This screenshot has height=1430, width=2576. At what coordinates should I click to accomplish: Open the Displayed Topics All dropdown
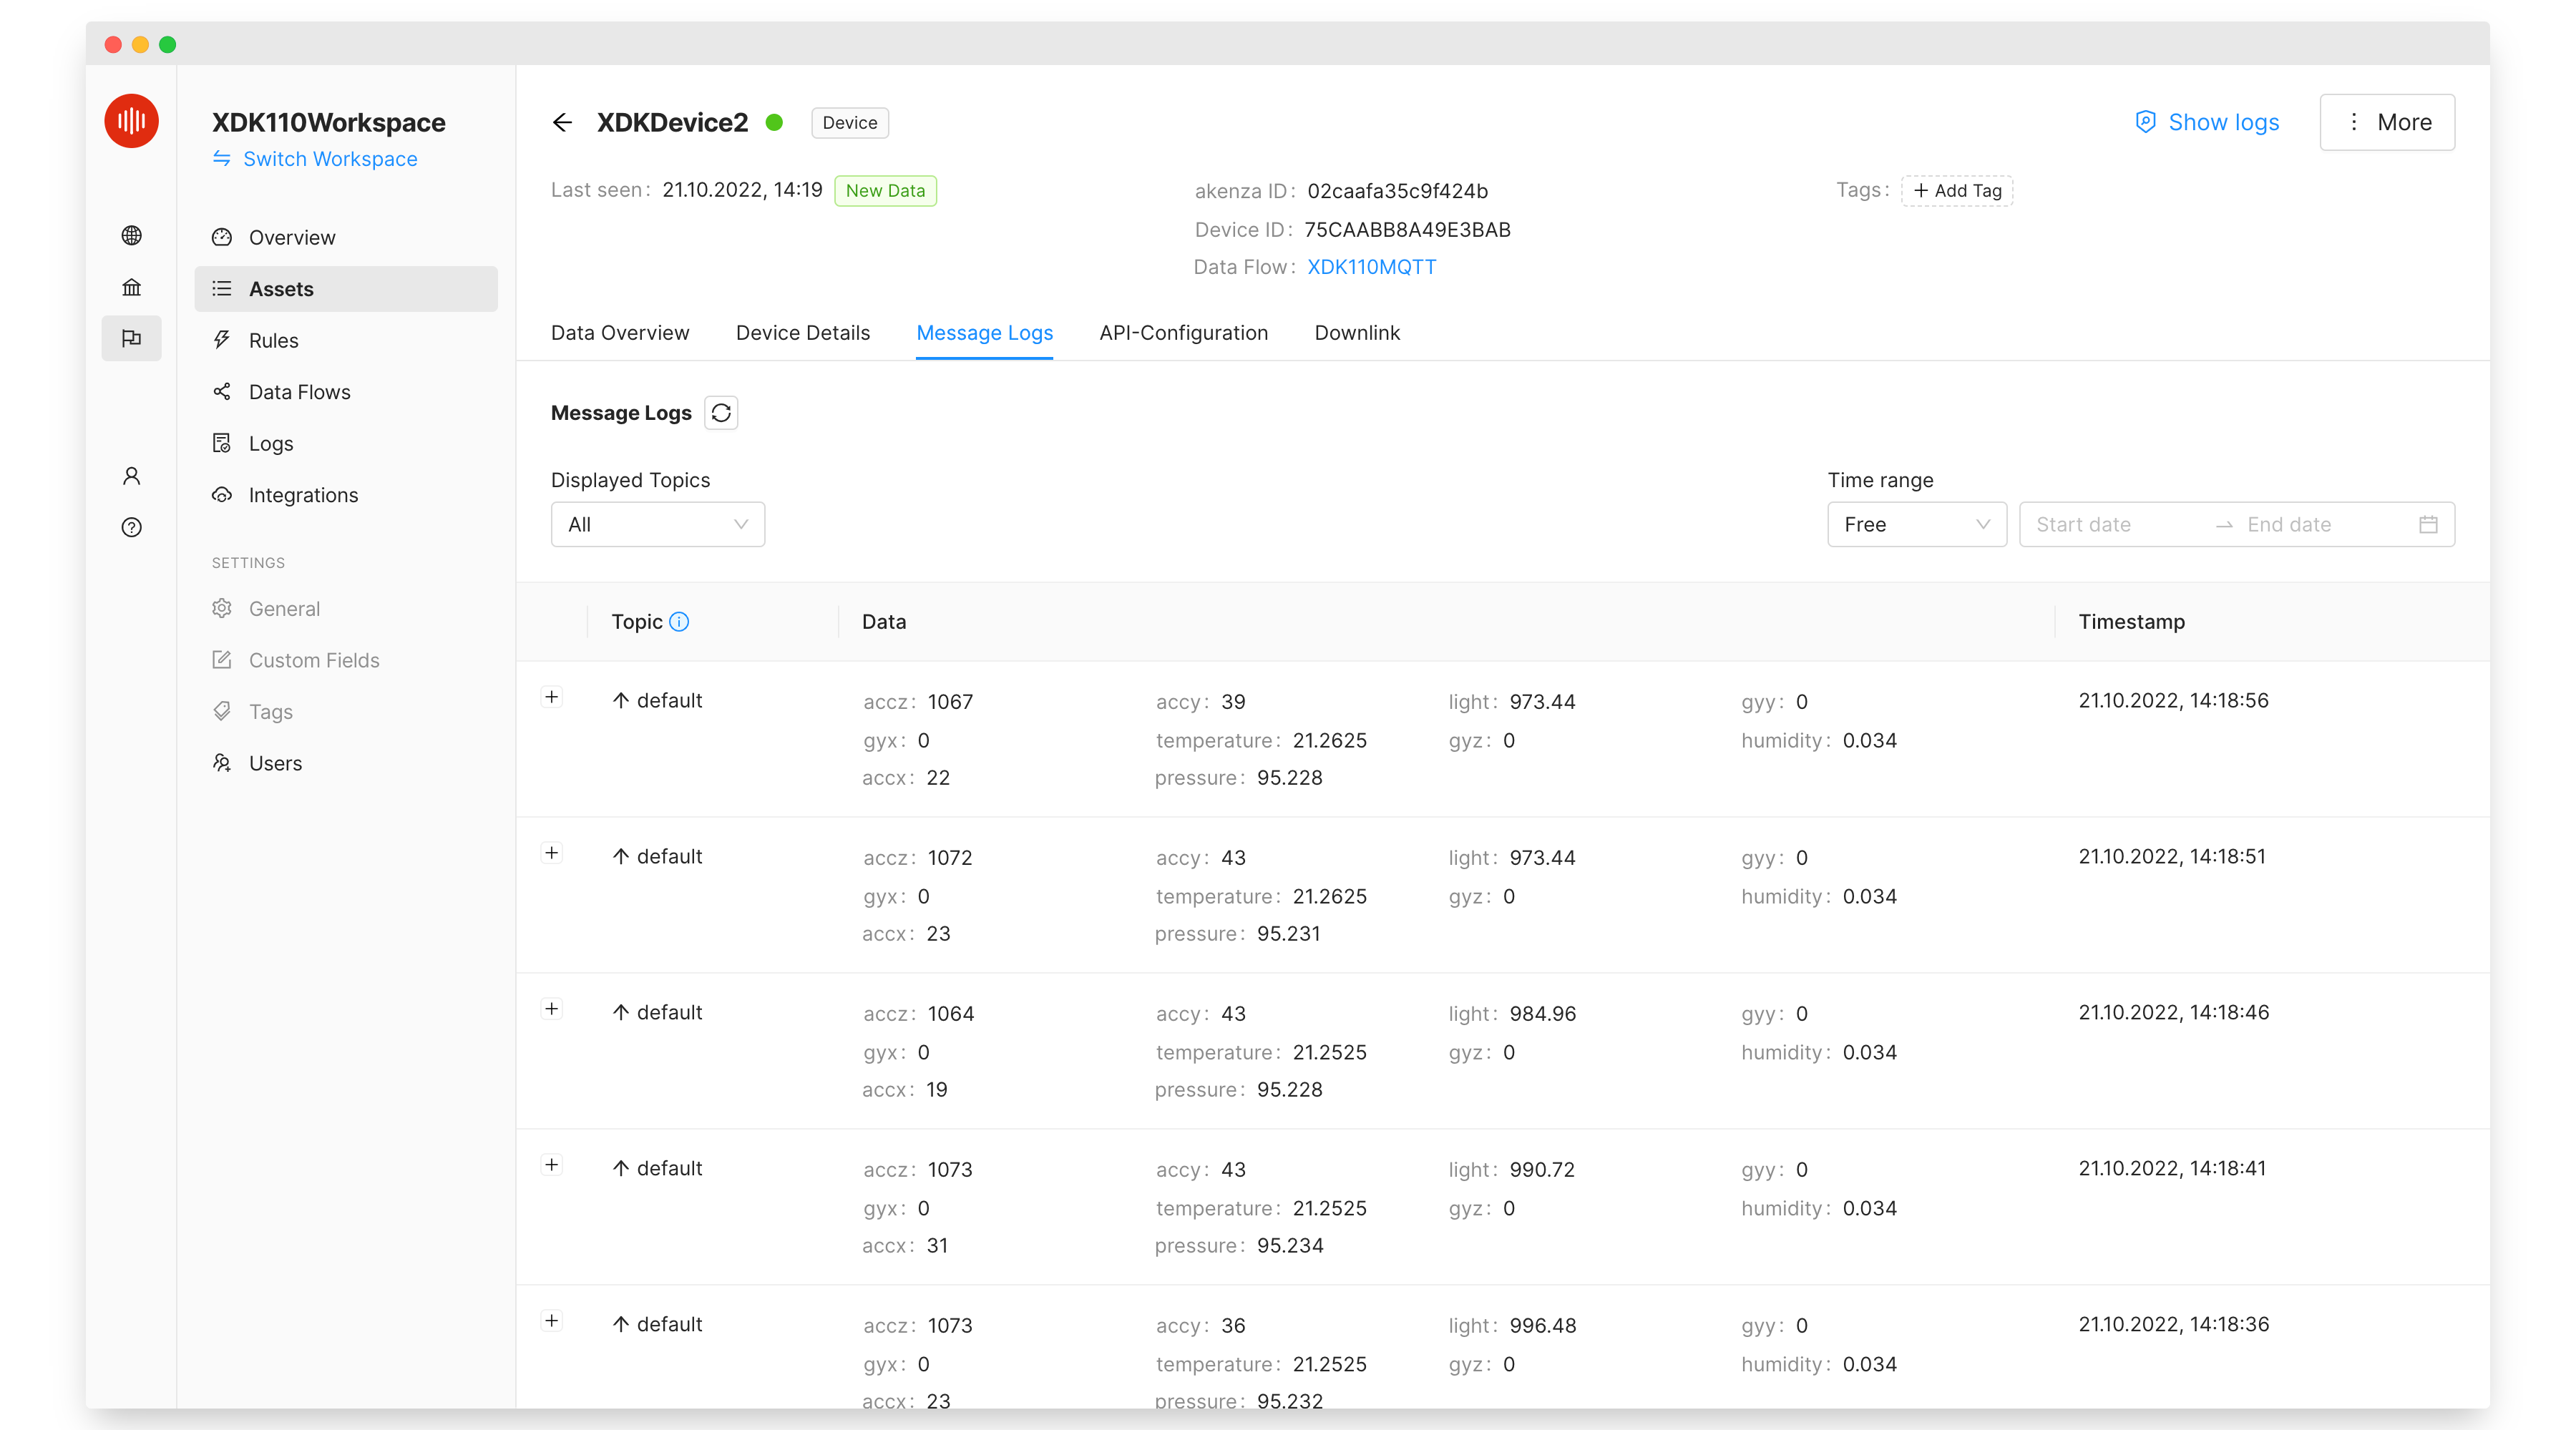tap(658, 524)
